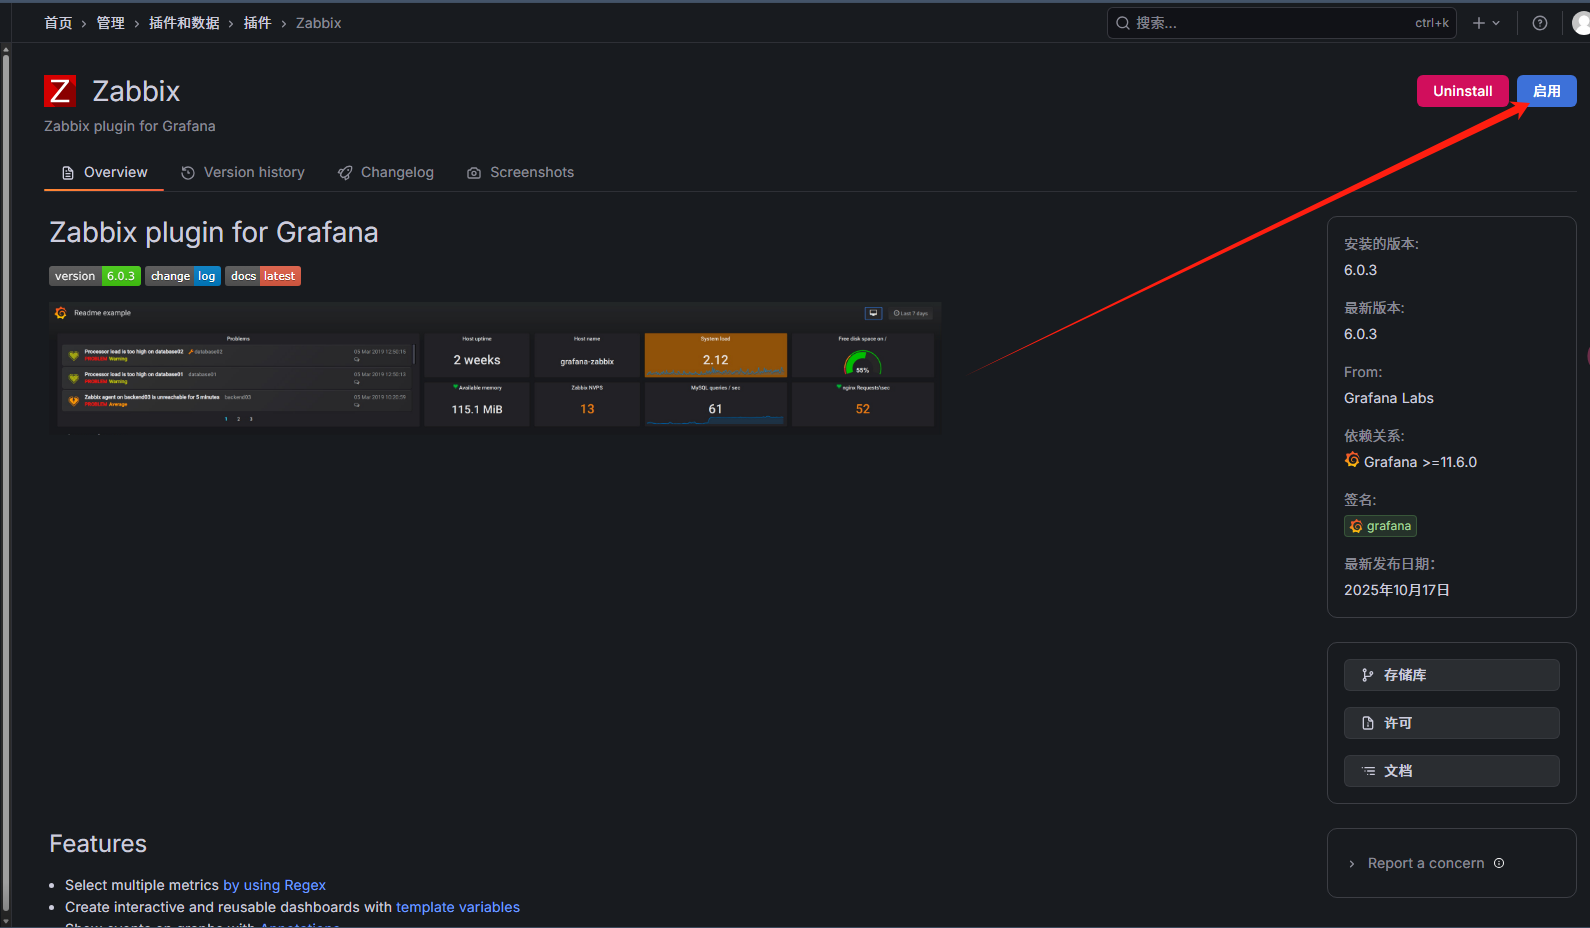Click the Features heading
Screen dimensions: 1590x928
coord(98,844)
